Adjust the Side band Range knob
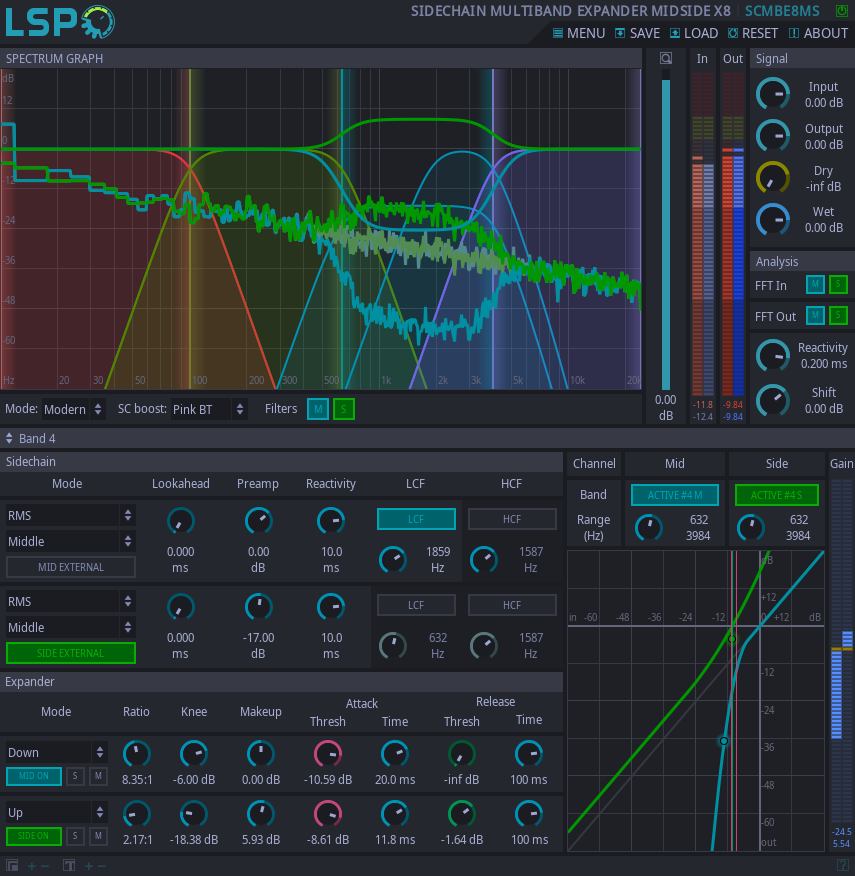The height and width of the screenshot is (876, 855). coord(750,528)
